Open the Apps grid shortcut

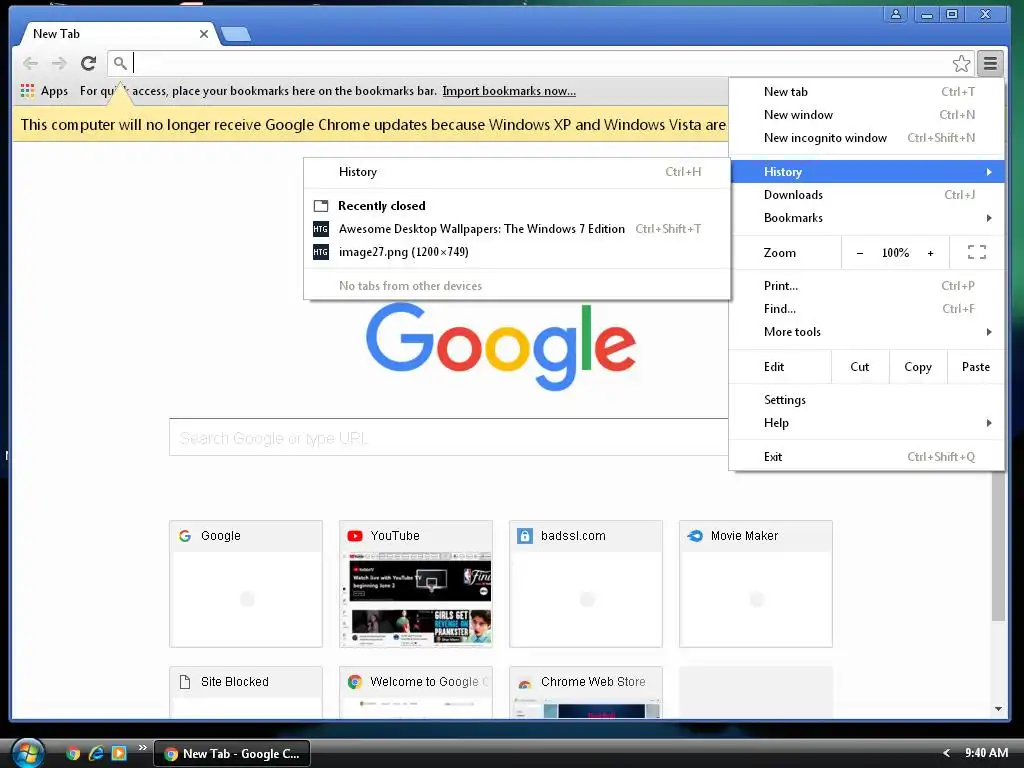(44, 91)
